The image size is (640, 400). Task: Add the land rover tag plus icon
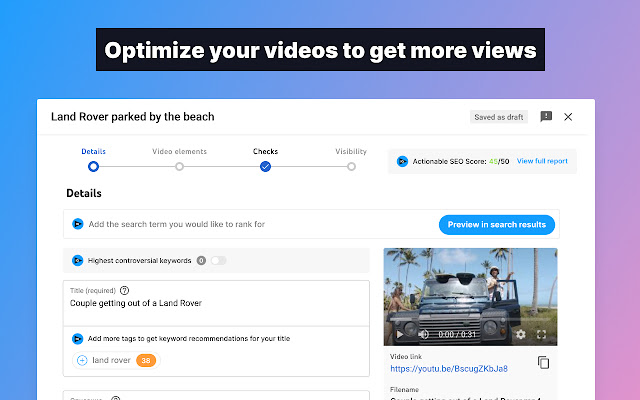point(82,360)
